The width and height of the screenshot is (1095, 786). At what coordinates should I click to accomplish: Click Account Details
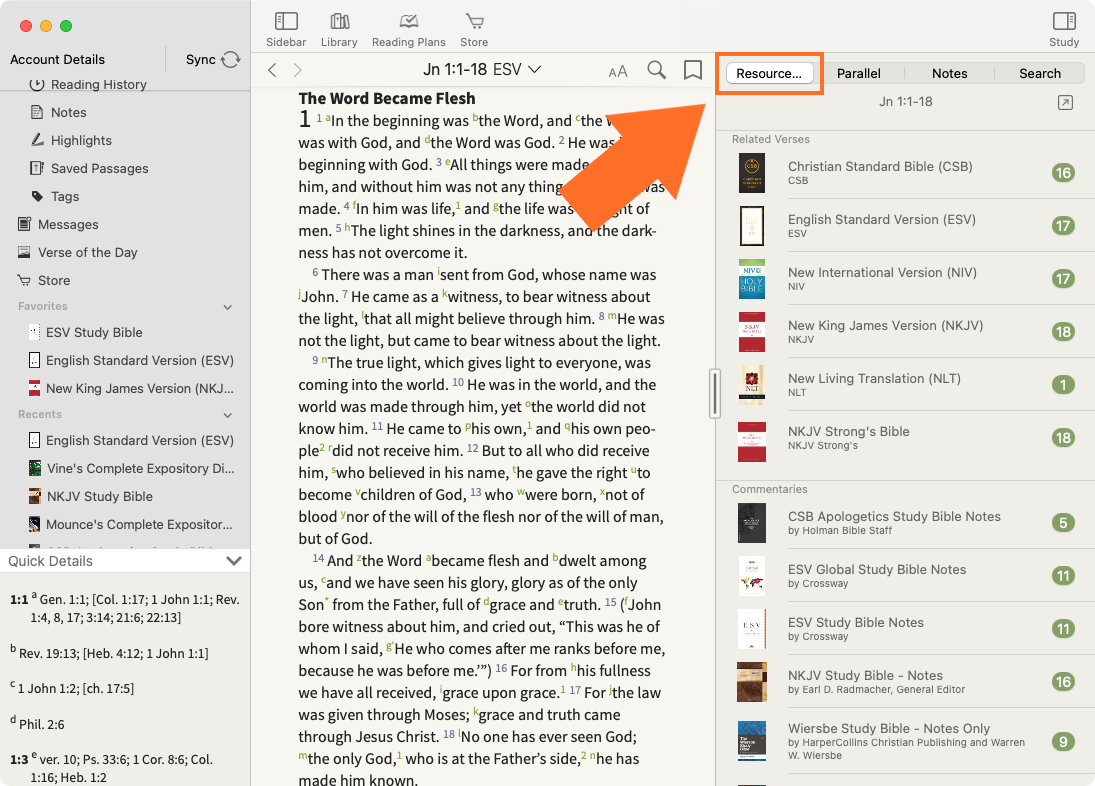(x=57, y=59)
